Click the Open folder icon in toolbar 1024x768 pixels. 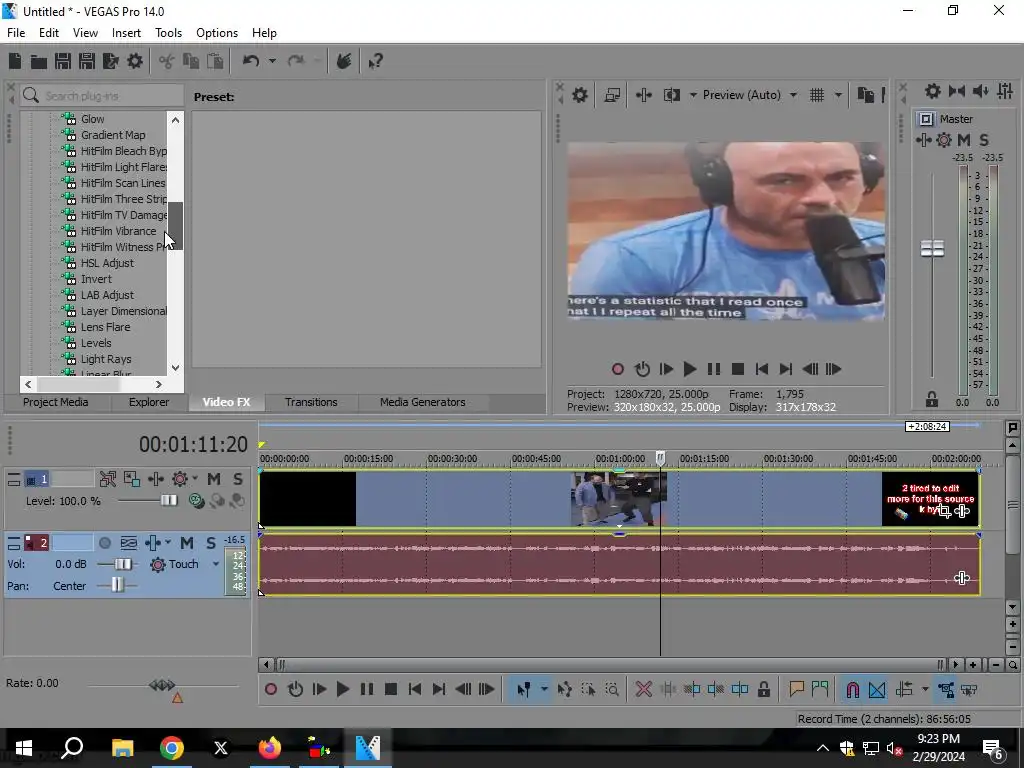[39, 61]
